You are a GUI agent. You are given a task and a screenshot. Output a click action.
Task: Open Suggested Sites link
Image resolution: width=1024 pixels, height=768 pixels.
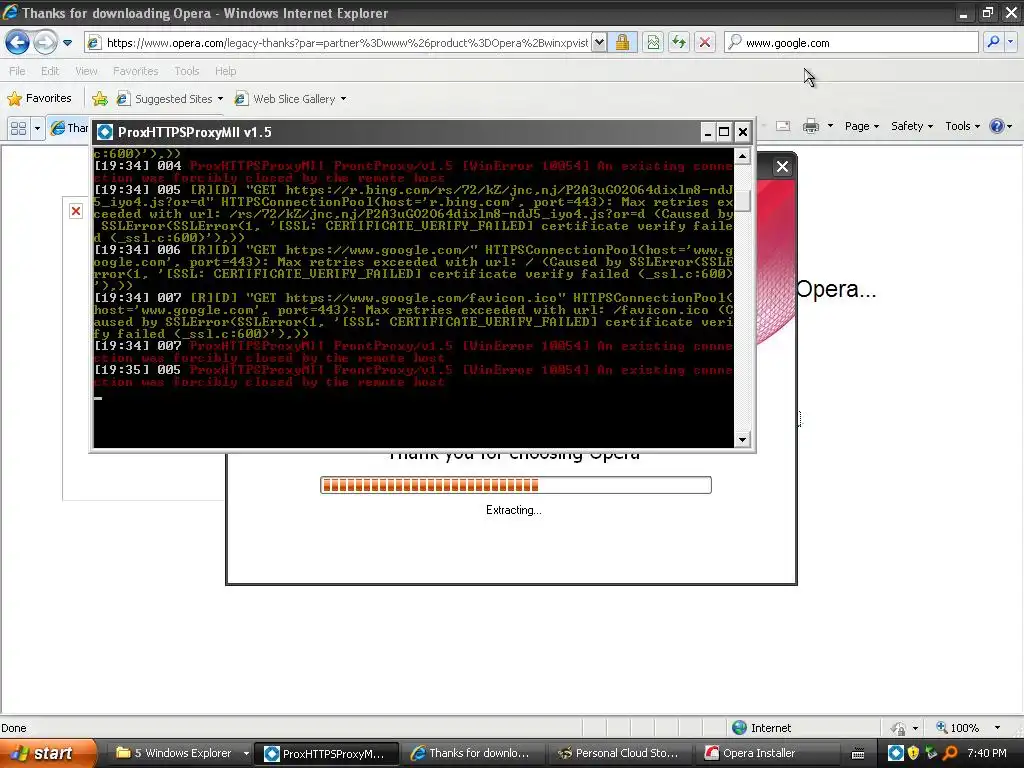[x=165, y=99]
